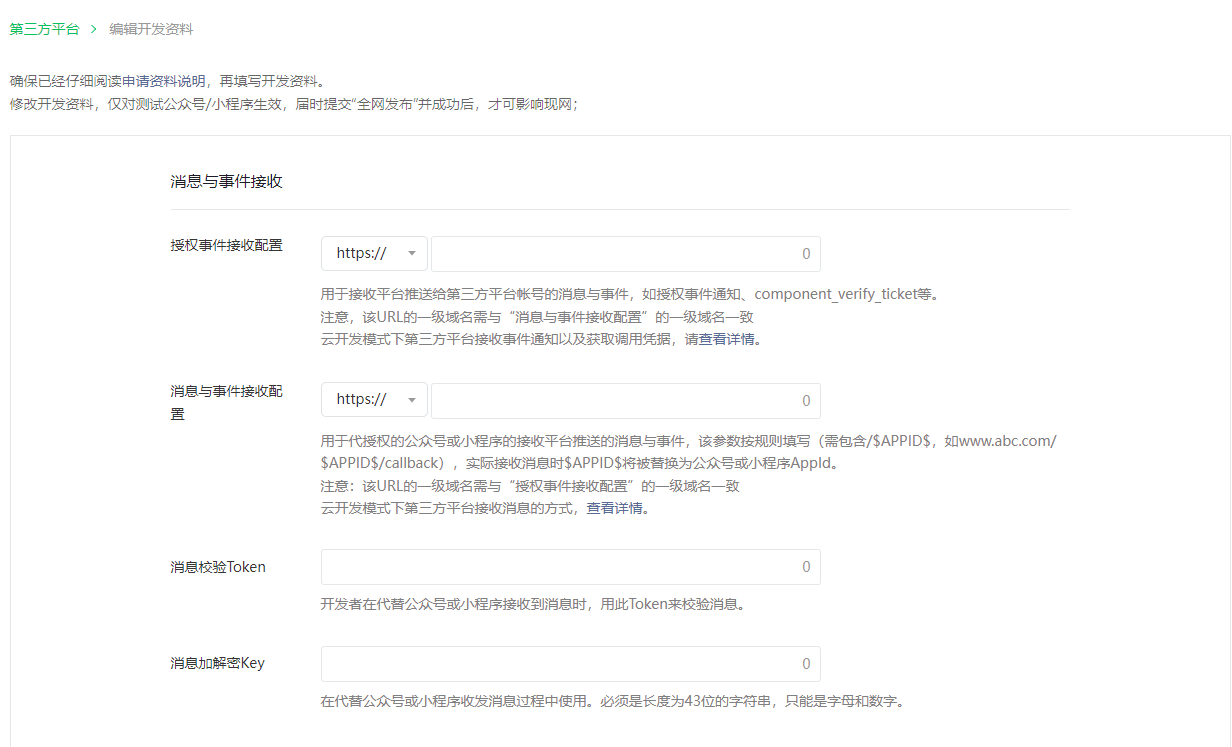Click the 消息加解密Key input field
1232x747 pixels.
[x=560, y=664]
